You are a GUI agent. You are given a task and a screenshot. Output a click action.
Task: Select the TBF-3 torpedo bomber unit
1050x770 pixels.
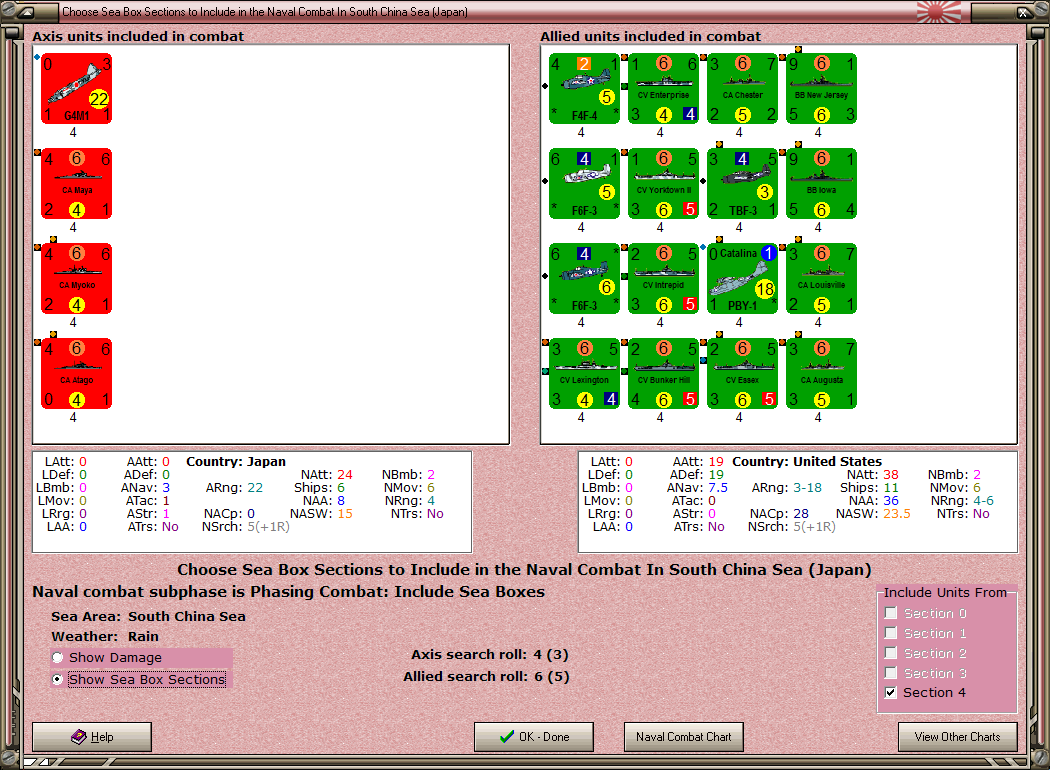click(x=743, y=184)
